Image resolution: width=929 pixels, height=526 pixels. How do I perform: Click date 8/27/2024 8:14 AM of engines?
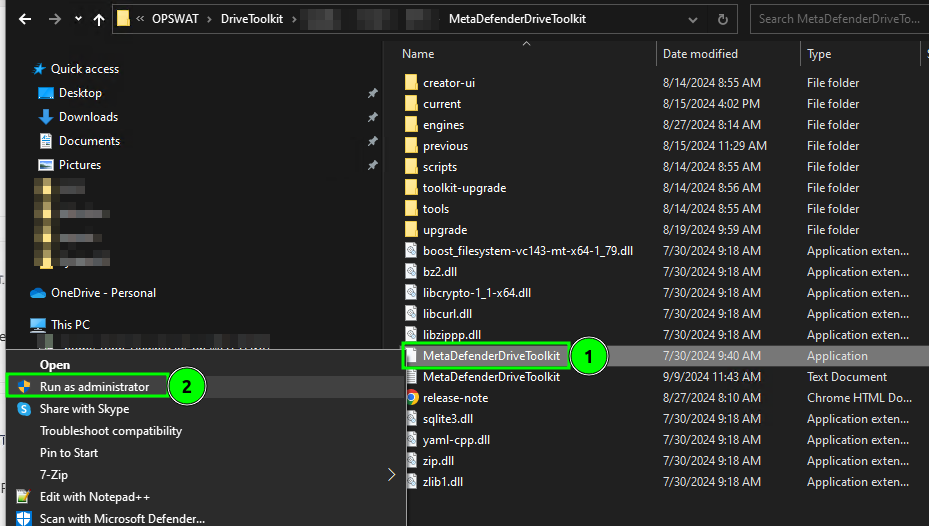pos(712,125)
